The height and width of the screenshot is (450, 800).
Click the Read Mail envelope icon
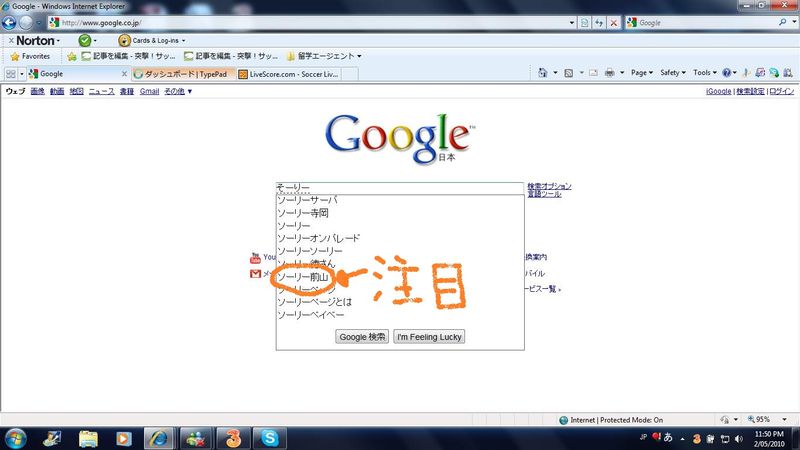click(593, 73)
